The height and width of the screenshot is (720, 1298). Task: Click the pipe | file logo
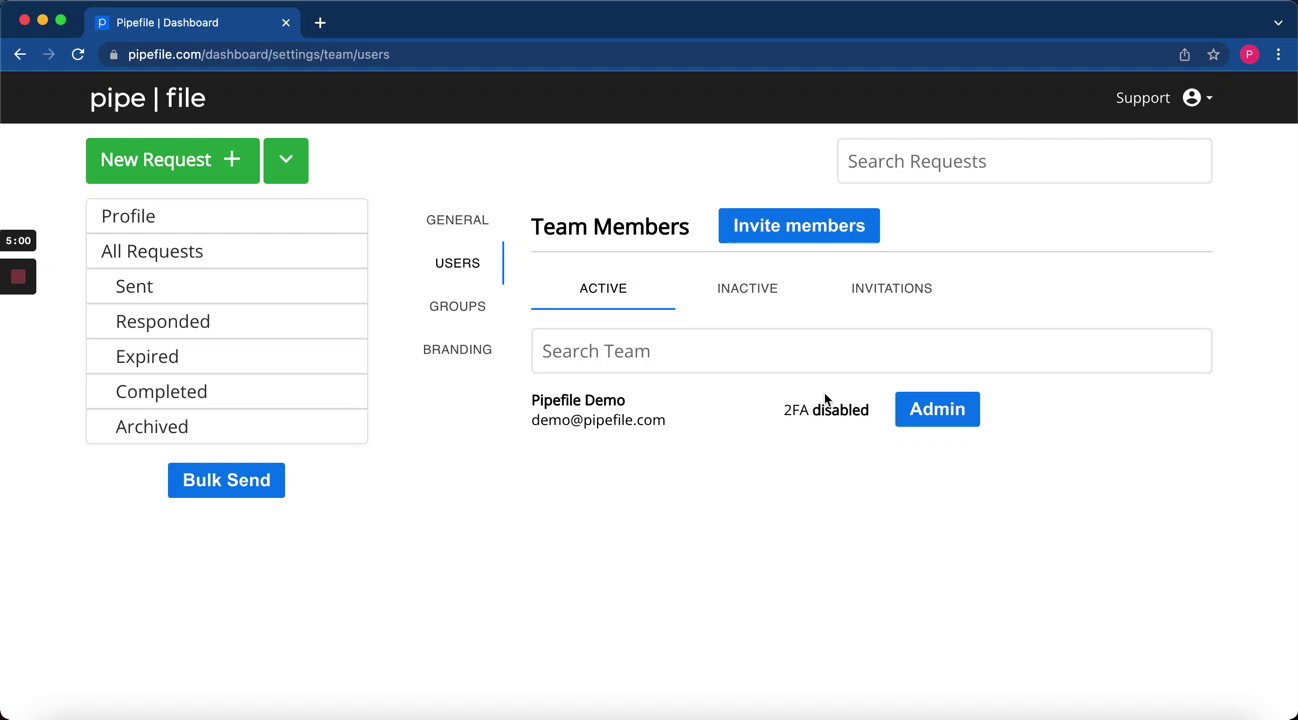(148, 98)
